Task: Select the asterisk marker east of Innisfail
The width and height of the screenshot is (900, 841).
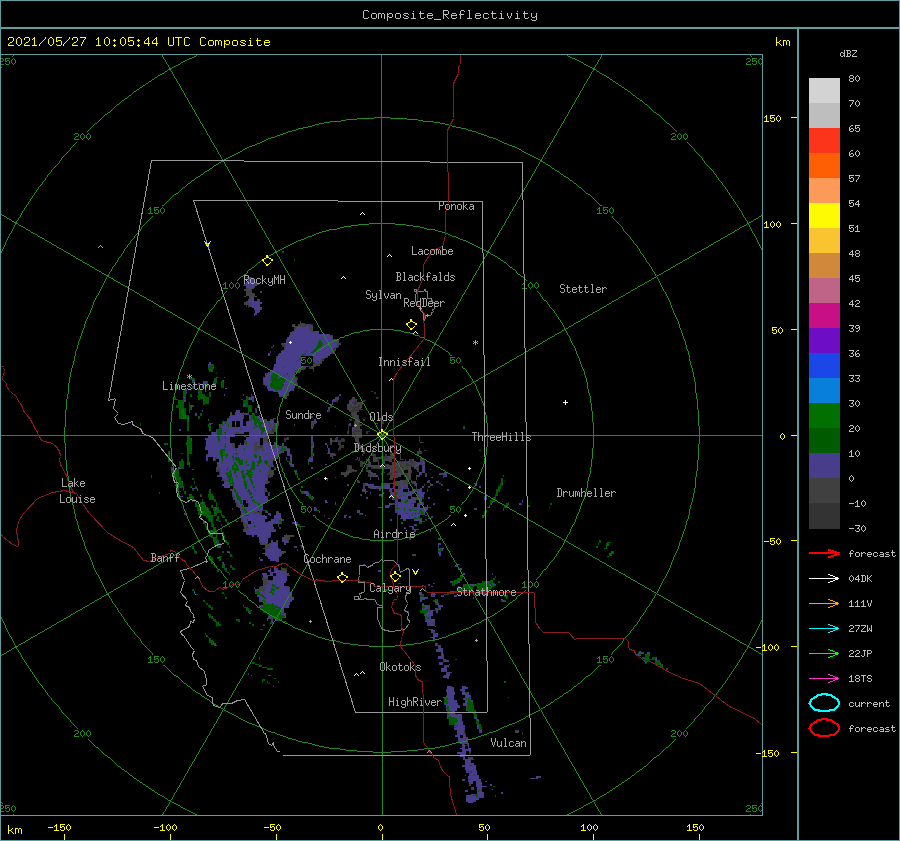Action: coord(475,343)
